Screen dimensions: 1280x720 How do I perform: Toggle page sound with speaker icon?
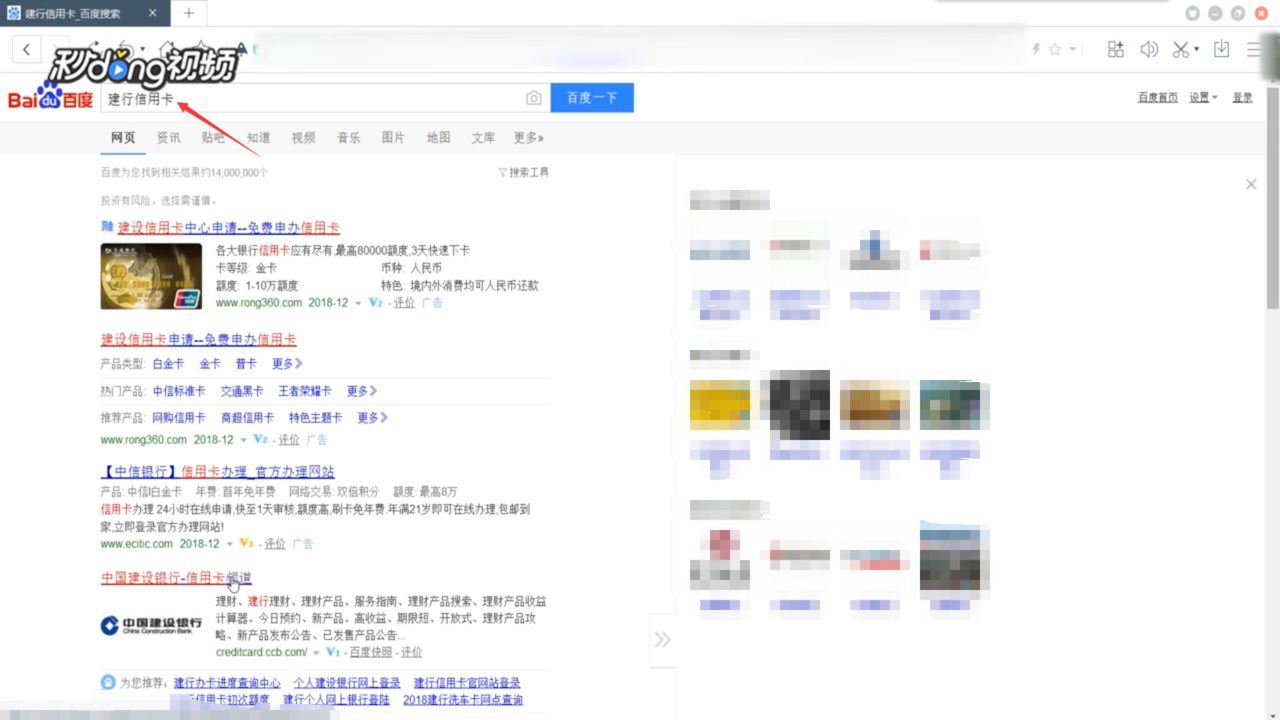tap(1150, 49)
